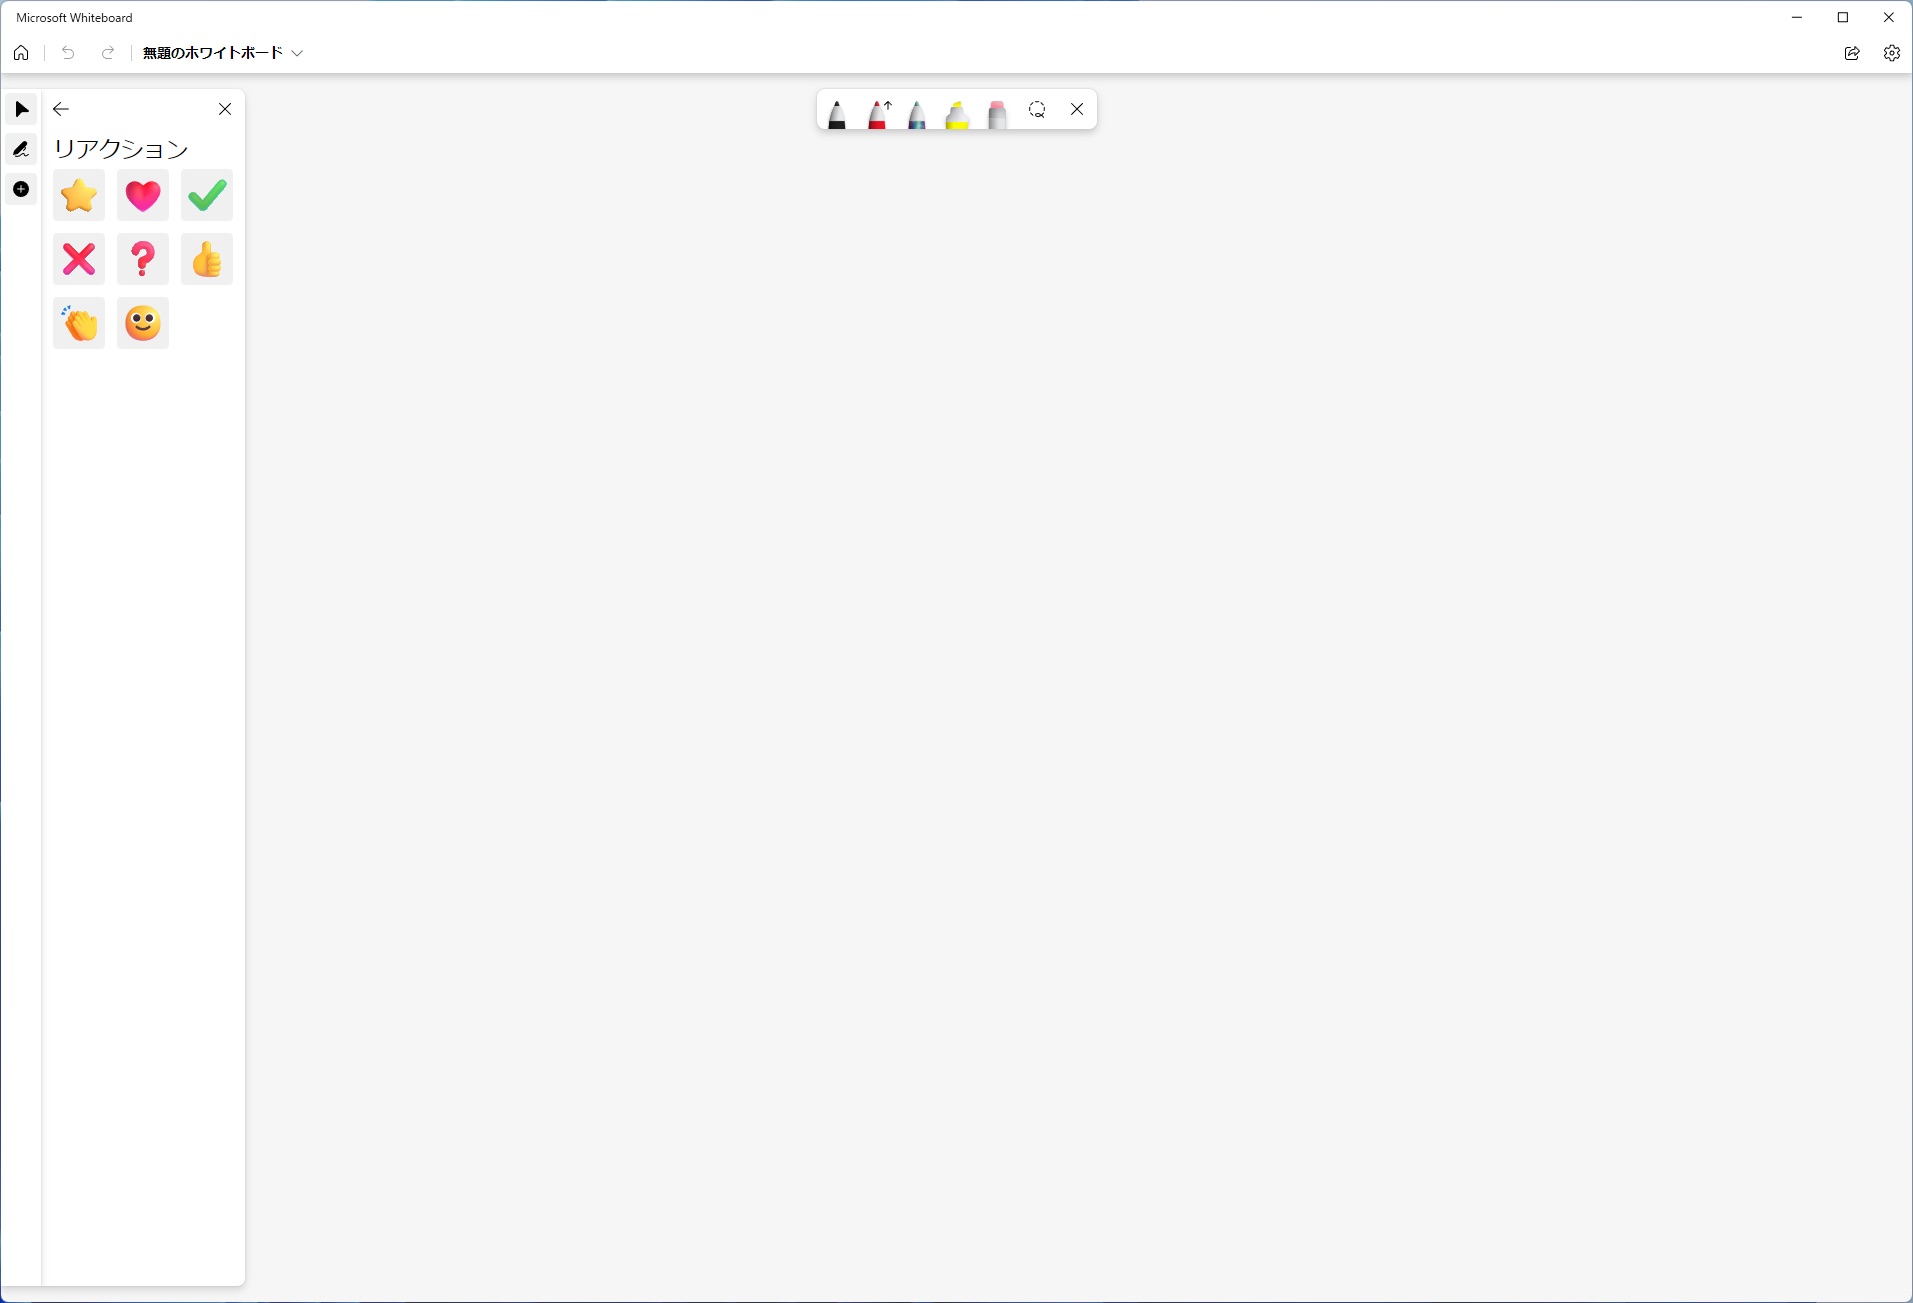Click the plus add-content button

pos(21,189)
